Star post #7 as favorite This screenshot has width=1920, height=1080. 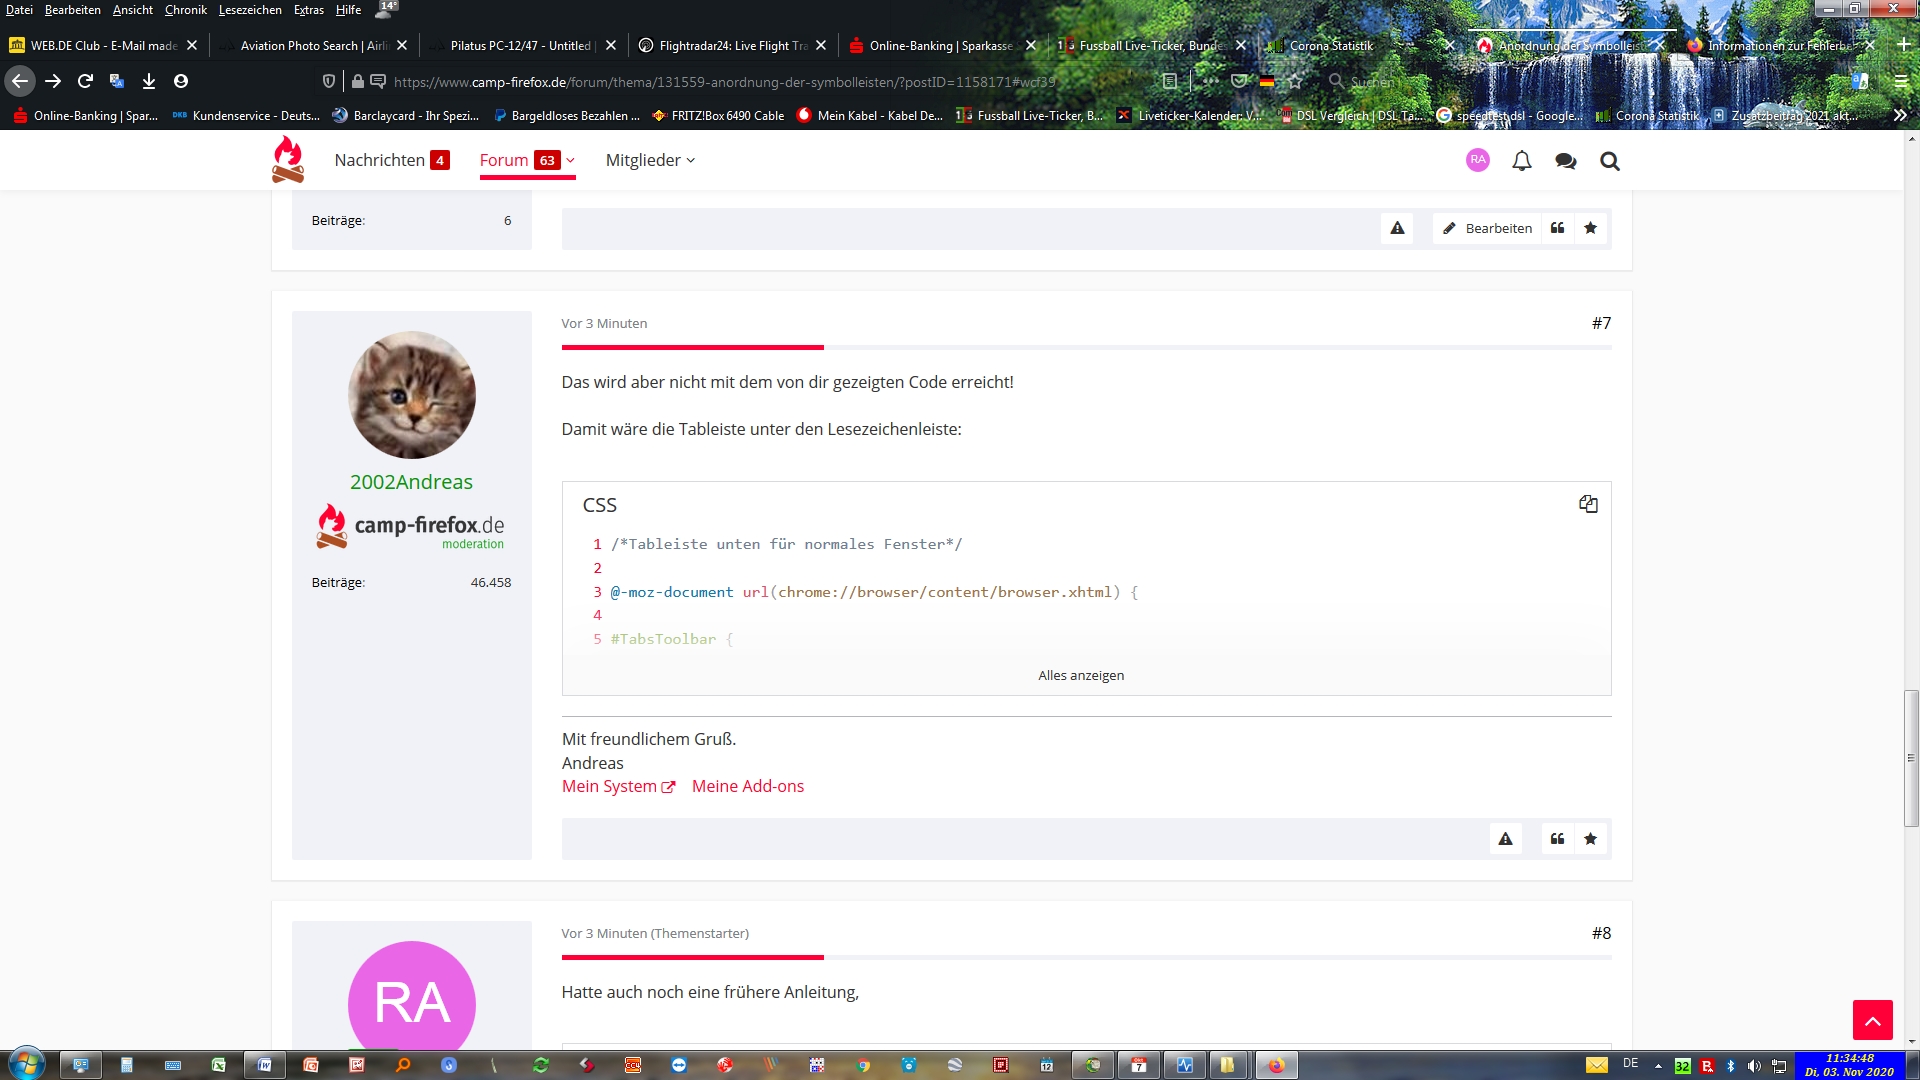point(1590,839)
